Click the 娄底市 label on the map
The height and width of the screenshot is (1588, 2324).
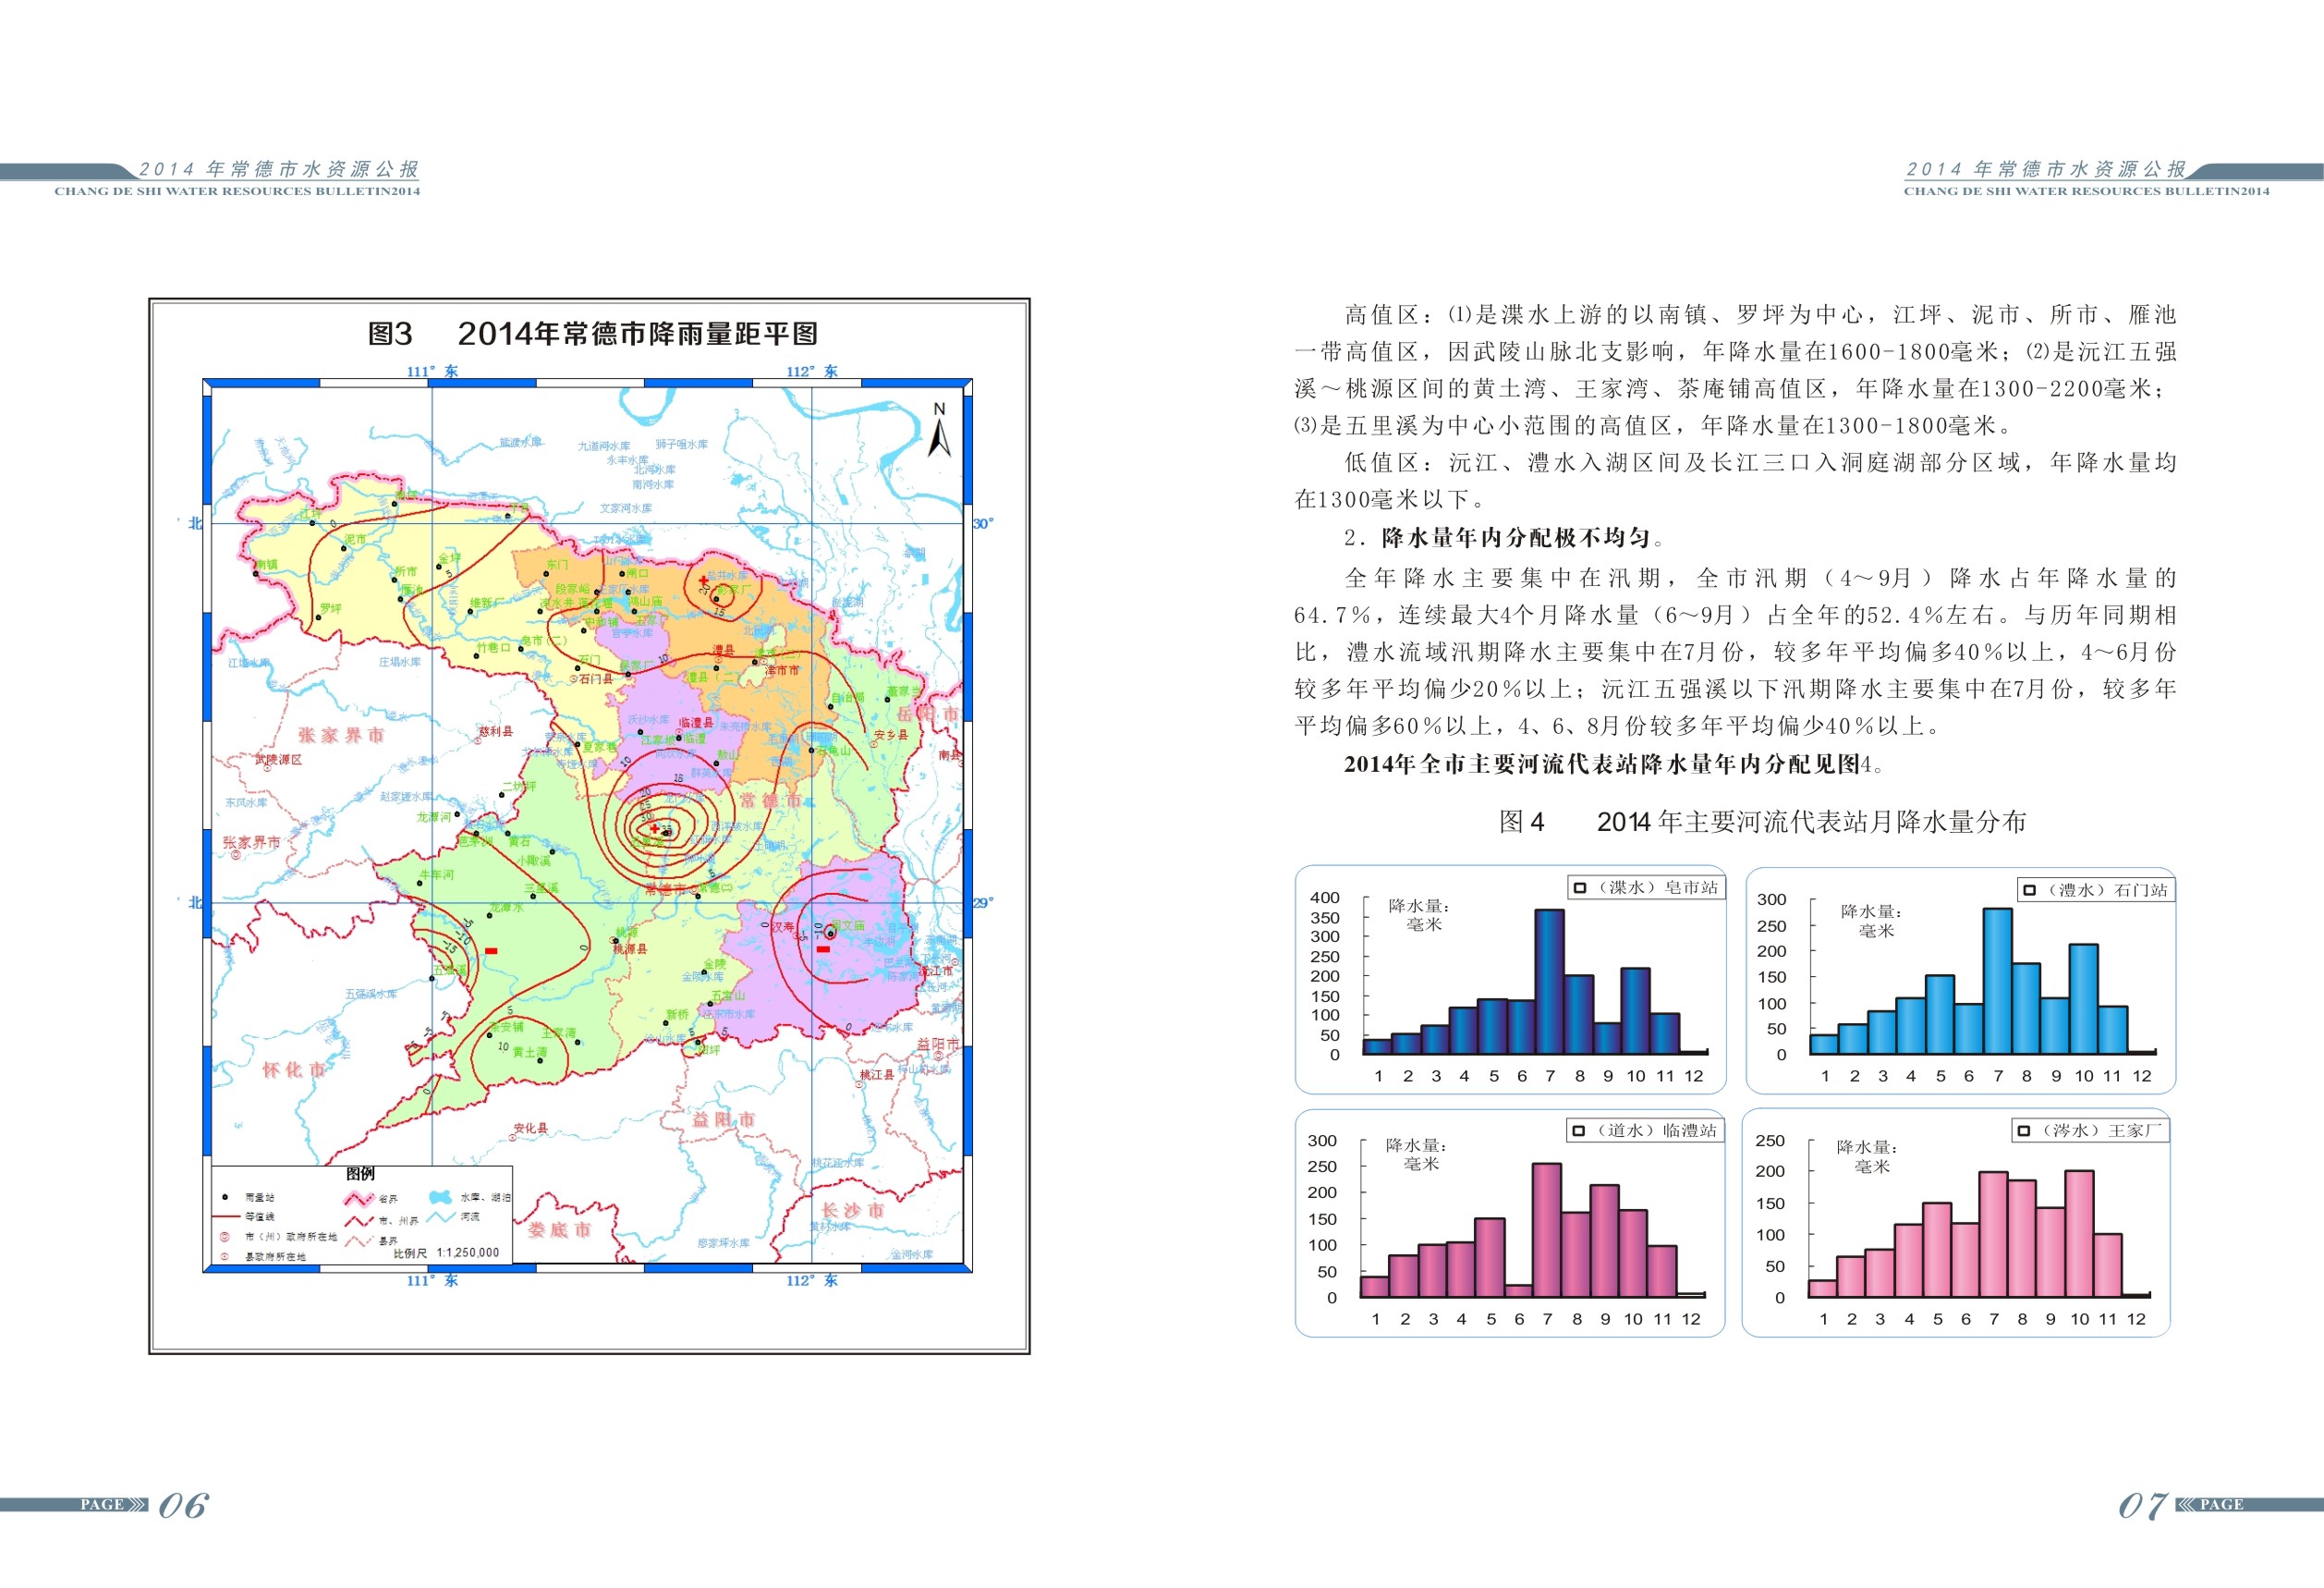[559, 1230]
